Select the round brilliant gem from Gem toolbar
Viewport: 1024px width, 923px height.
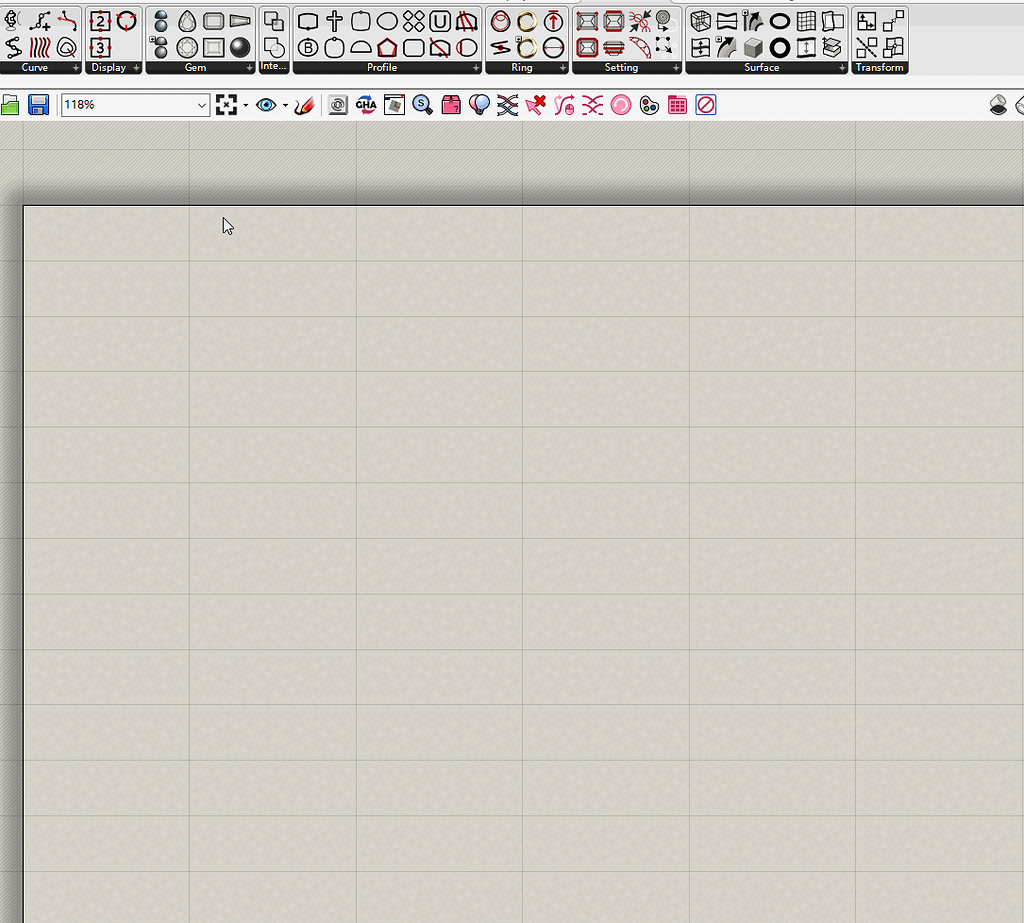186,45
